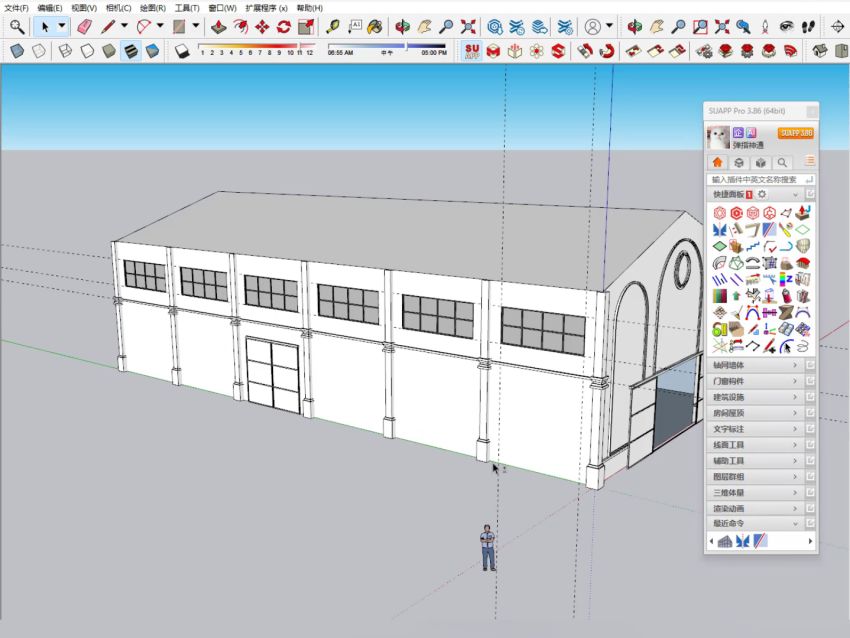Activate the Rotate tool
The width and height of the screenshot is (850, 638).
[284, 27]
